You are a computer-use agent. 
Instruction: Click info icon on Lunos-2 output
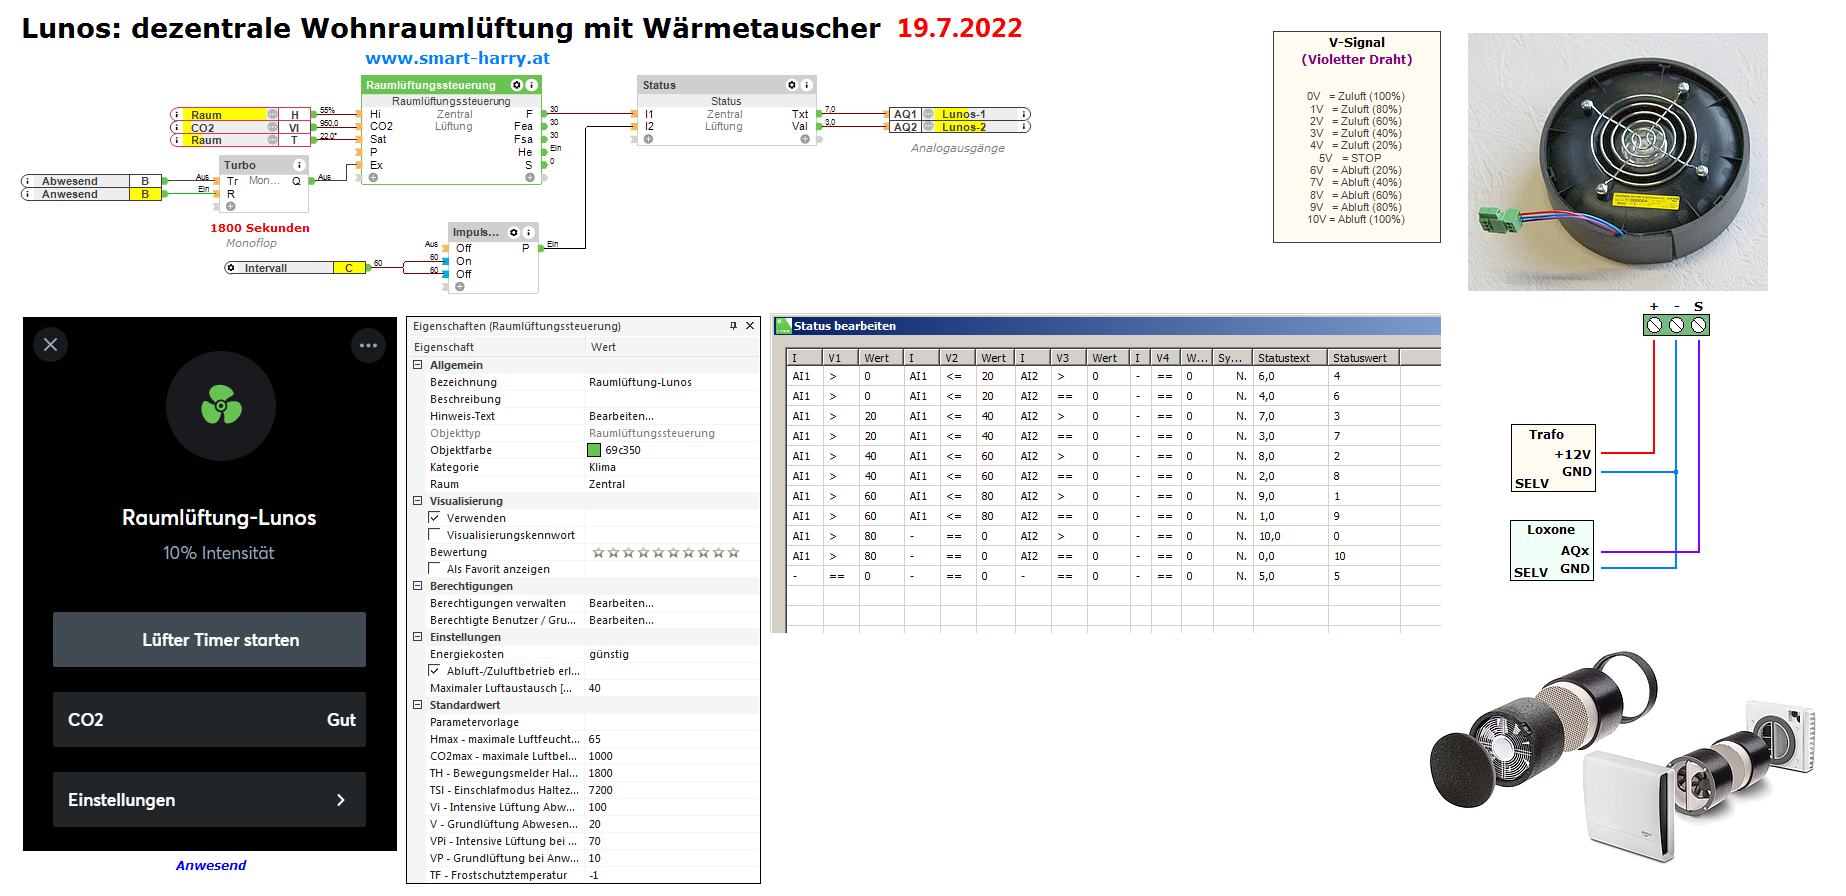[x=1024, y=127]
